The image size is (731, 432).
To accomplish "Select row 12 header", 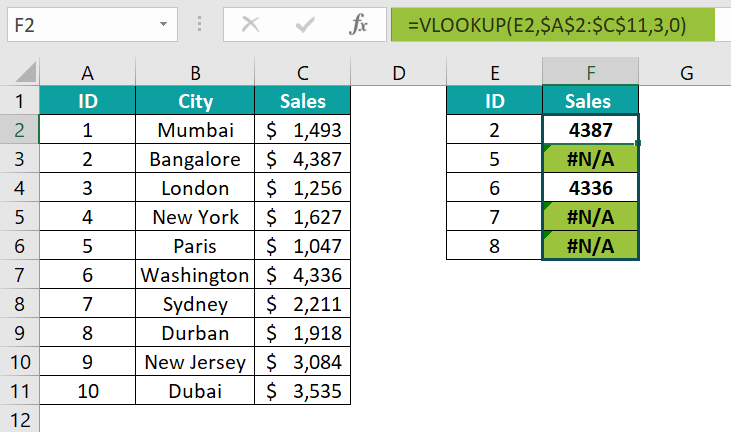I will coord(20,419).
